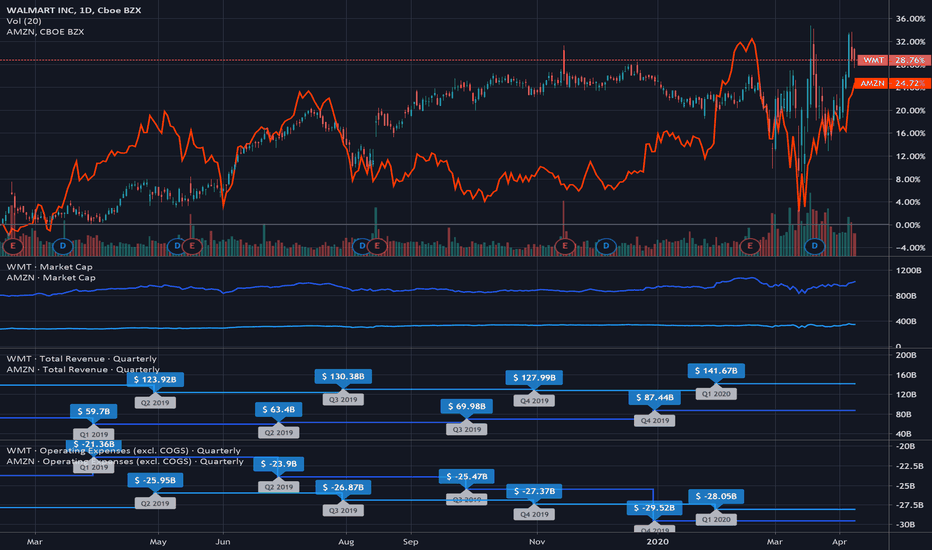Click the $ -26.87B expenses label
932x550 pixels.
pyautogui.click(x=343, y=487)
